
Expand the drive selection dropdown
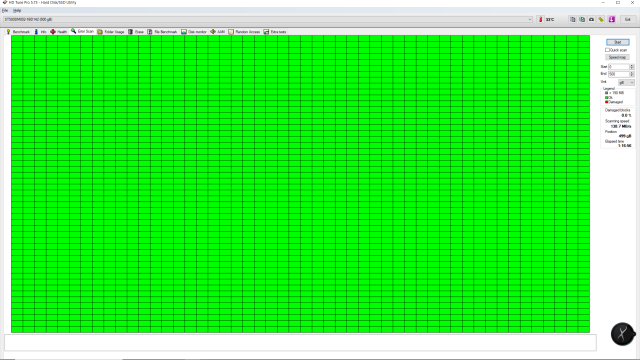529,19
